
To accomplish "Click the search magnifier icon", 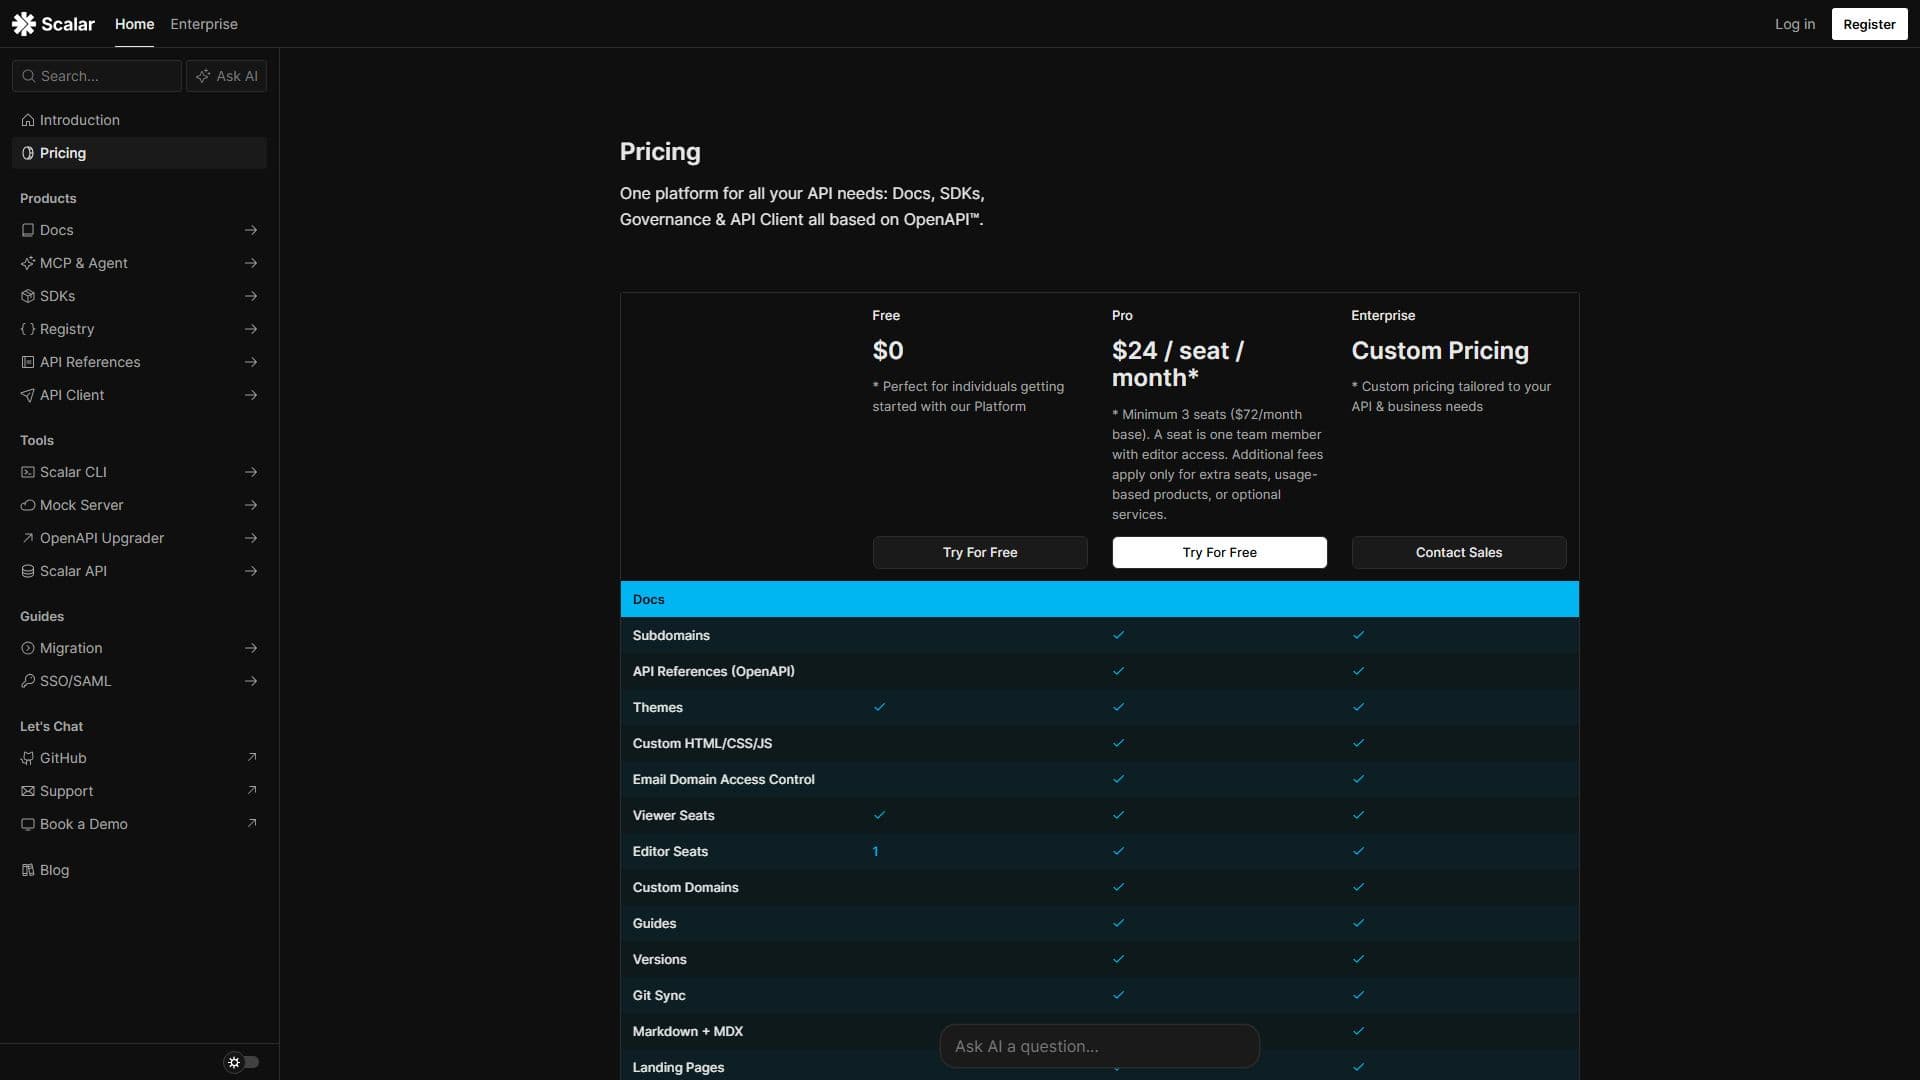I will coord(29,76).
